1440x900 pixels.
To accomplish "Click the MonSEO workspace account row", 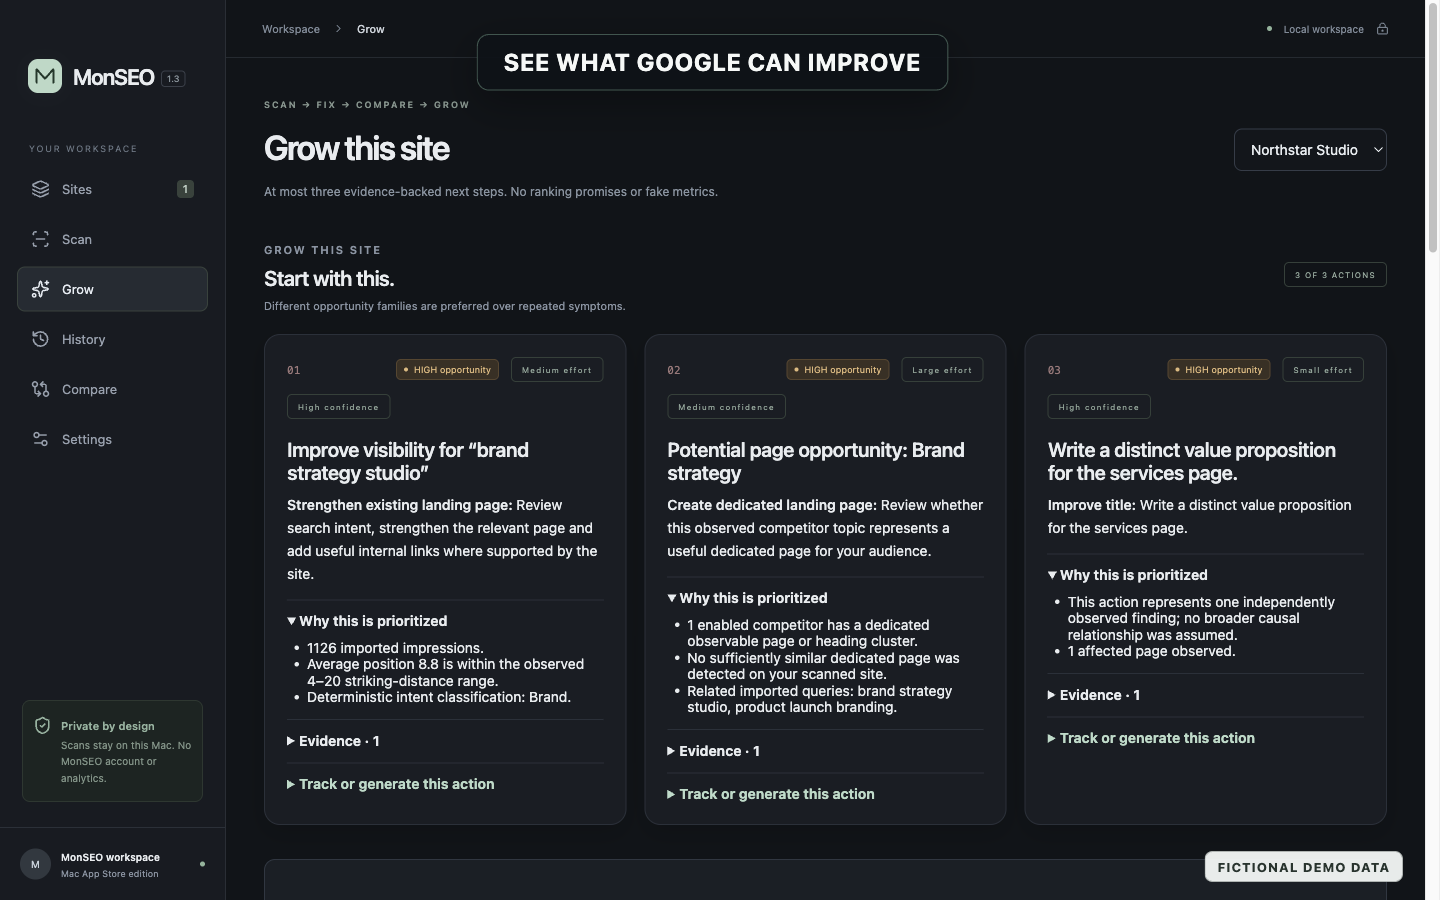I will [112, 864].
